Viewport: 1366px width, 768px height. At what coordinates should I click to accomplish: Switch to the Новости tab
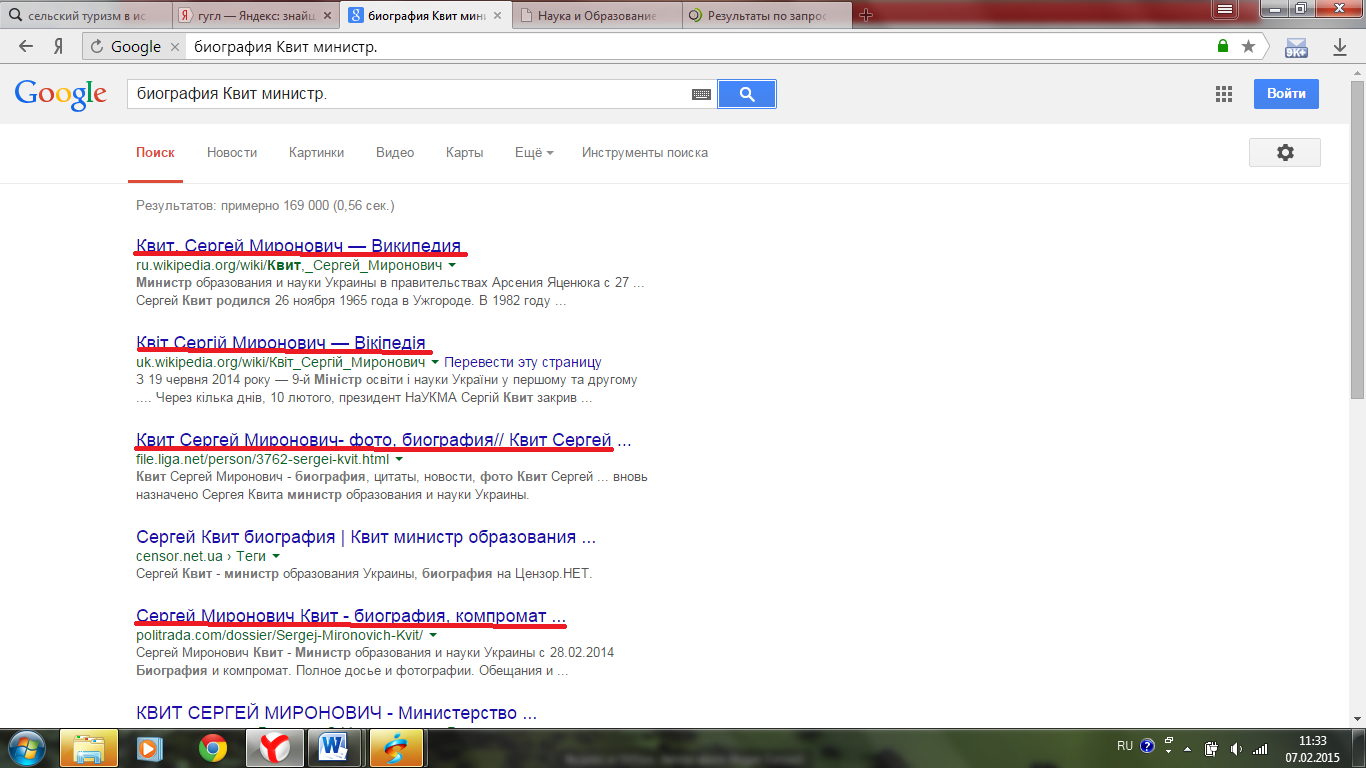tap(232, 153)
